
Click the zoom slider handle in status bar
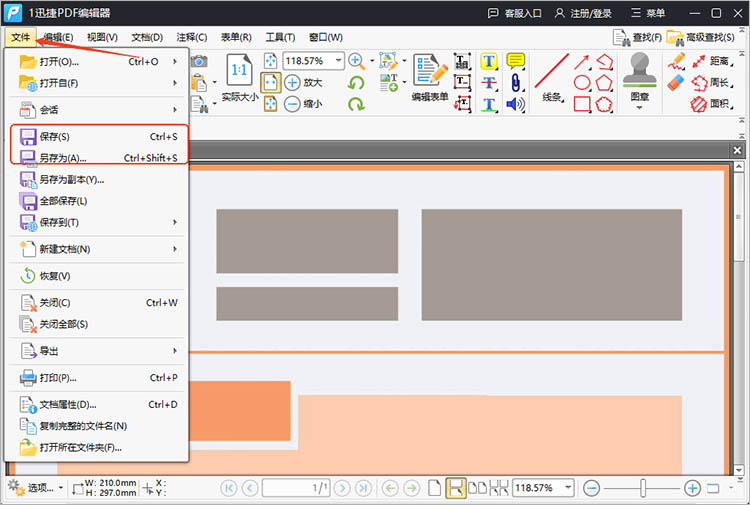point(643,488)
